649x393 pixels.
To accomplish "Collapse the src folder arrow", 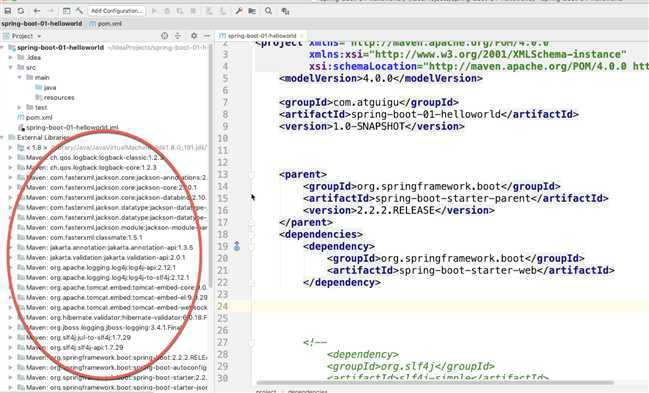I will 11,68.
